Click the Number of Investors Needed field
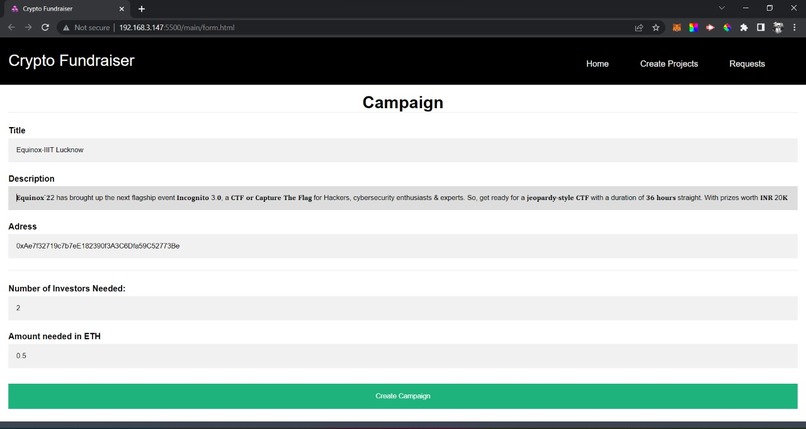 (402, 308)
